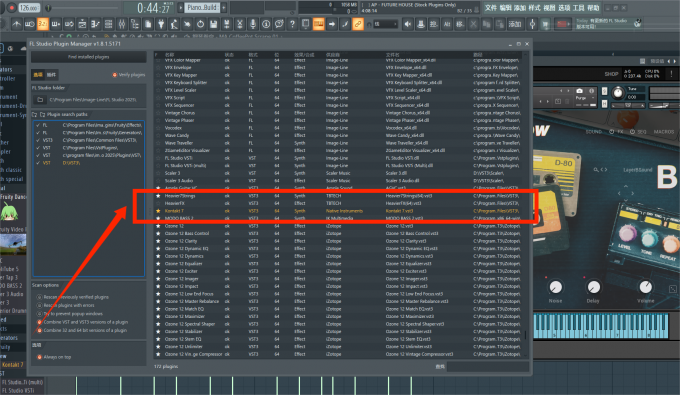Click the Tune knob in Kontakt

[618, 92]
